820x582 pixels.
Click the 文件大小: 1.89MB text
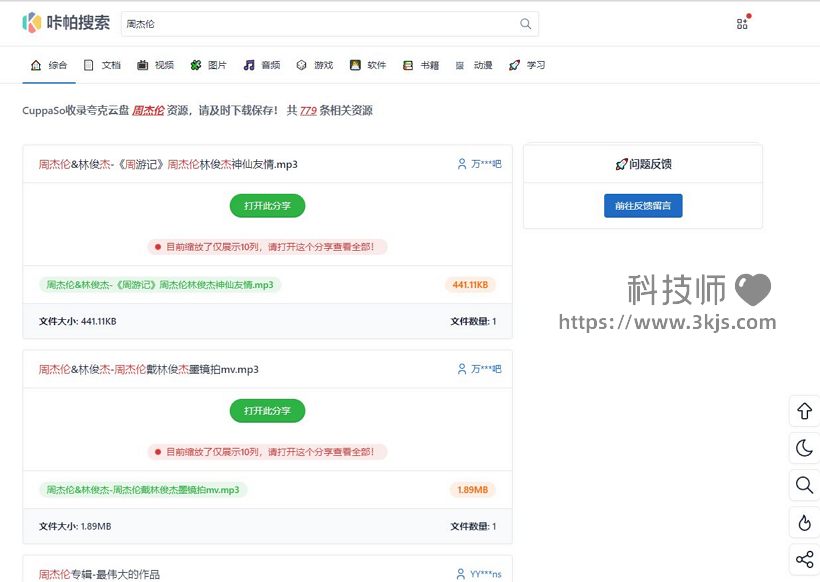coord(75,526)
